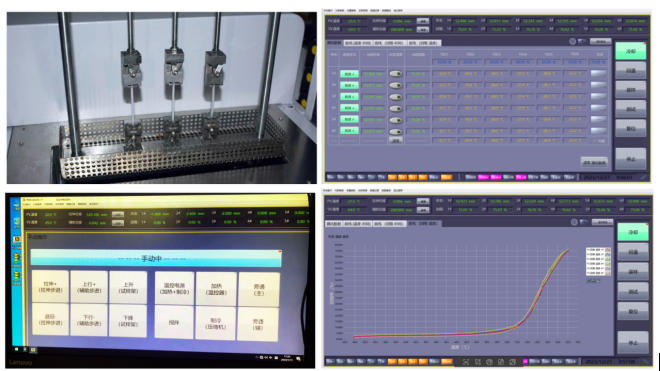Click fifth chart tool icon in bottom toolbar
Image resolution: width=660 pixels, height=371 pixels.
[x=512, y=362]
